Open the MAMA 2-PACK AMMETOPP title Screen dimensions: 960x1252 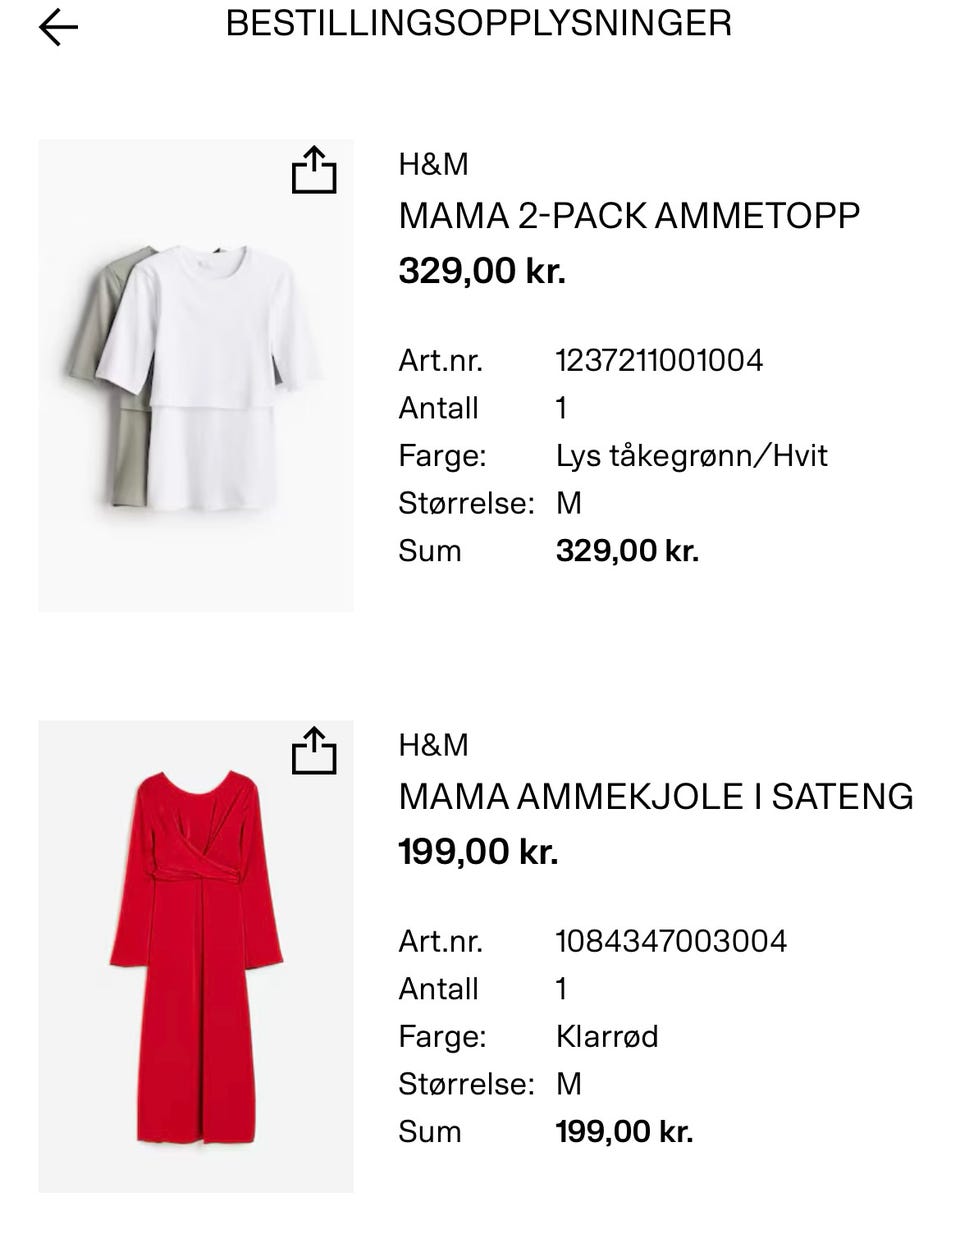(x=629, y=216)
